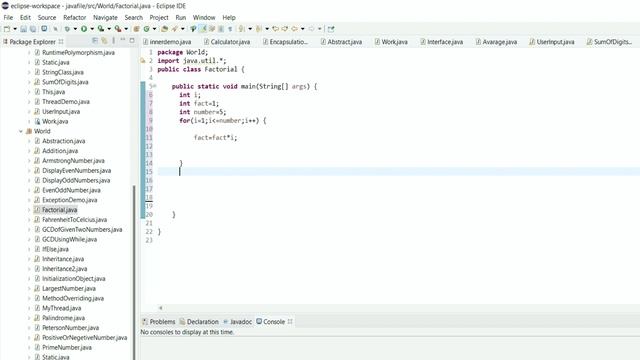Click the Save All toolbar icon

pyautogui.click(x=33, y=29)
